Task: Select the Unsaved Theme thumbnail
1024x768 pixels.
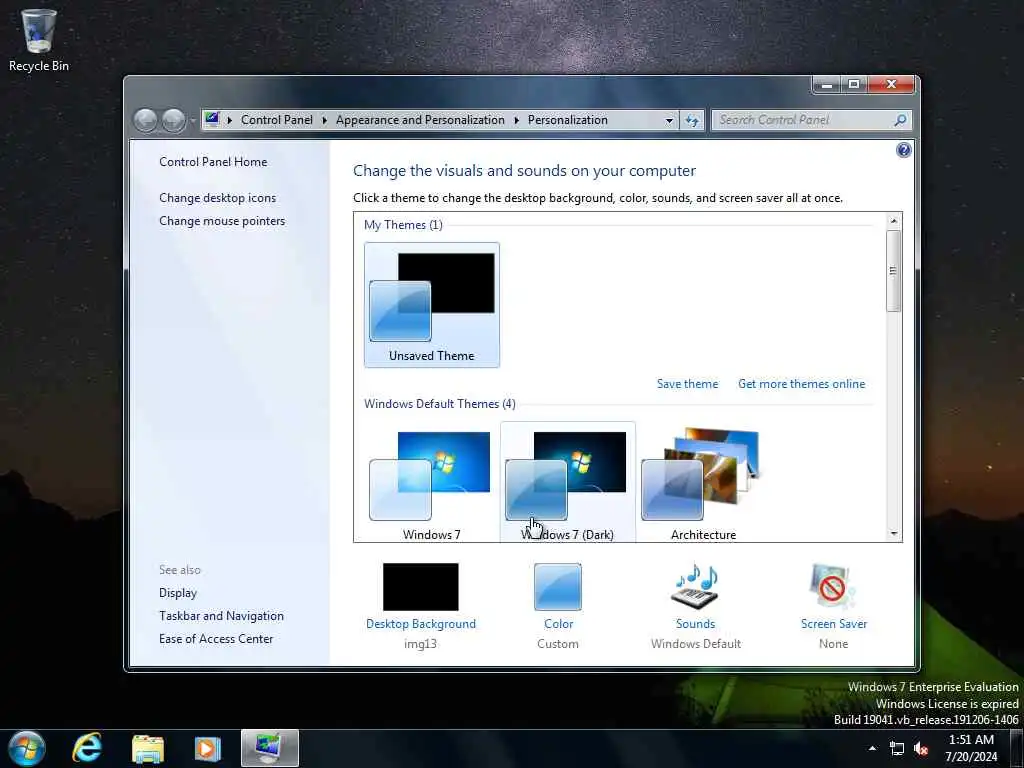Action: (x=432, y=305)
